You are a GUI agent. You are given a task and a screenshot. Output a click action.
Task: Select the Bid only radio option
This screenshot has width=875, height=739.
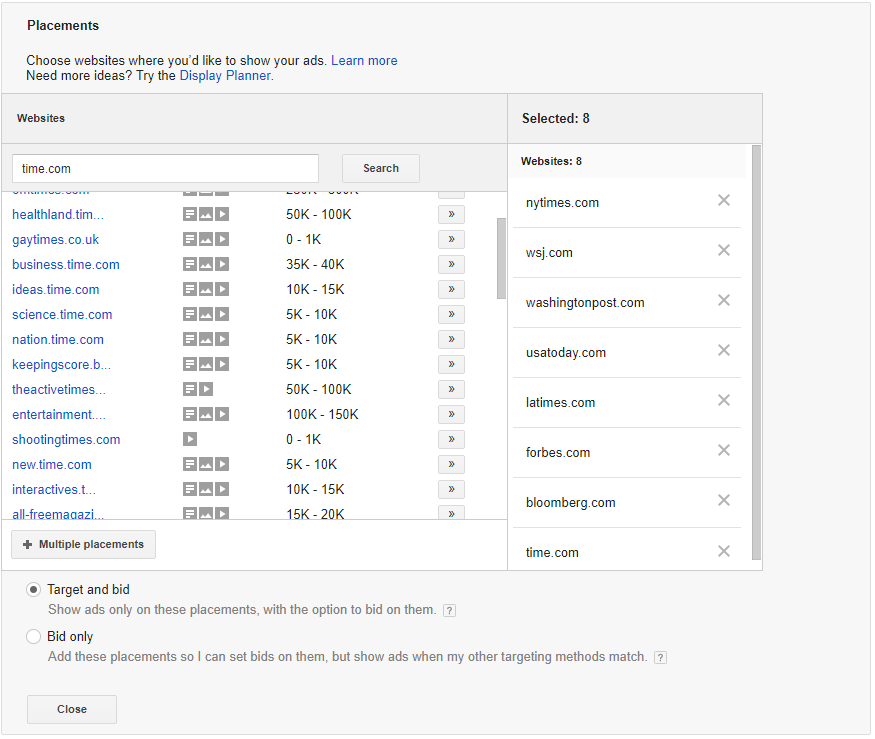coord(34,636)
